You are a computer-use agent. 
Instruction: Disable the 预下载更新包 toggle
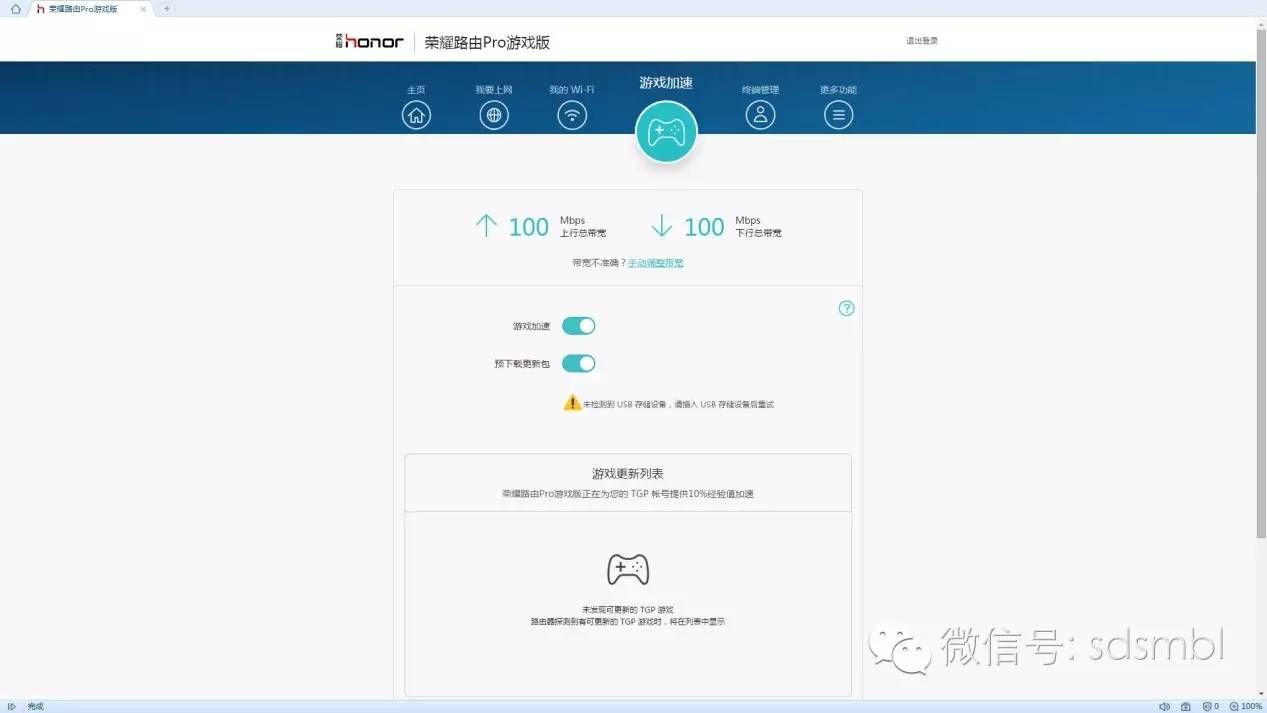click(579, 363)
